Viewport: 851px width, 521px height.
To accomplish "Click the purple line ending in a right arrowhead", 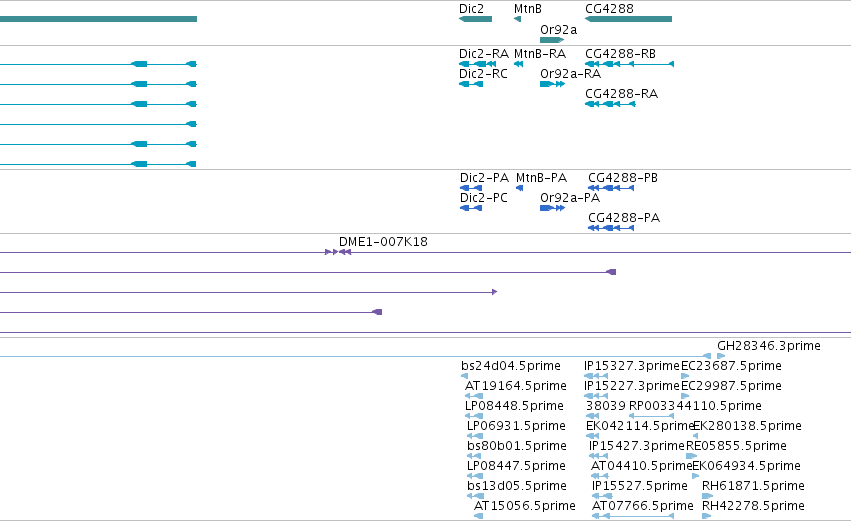I will (x=249, y=292).
